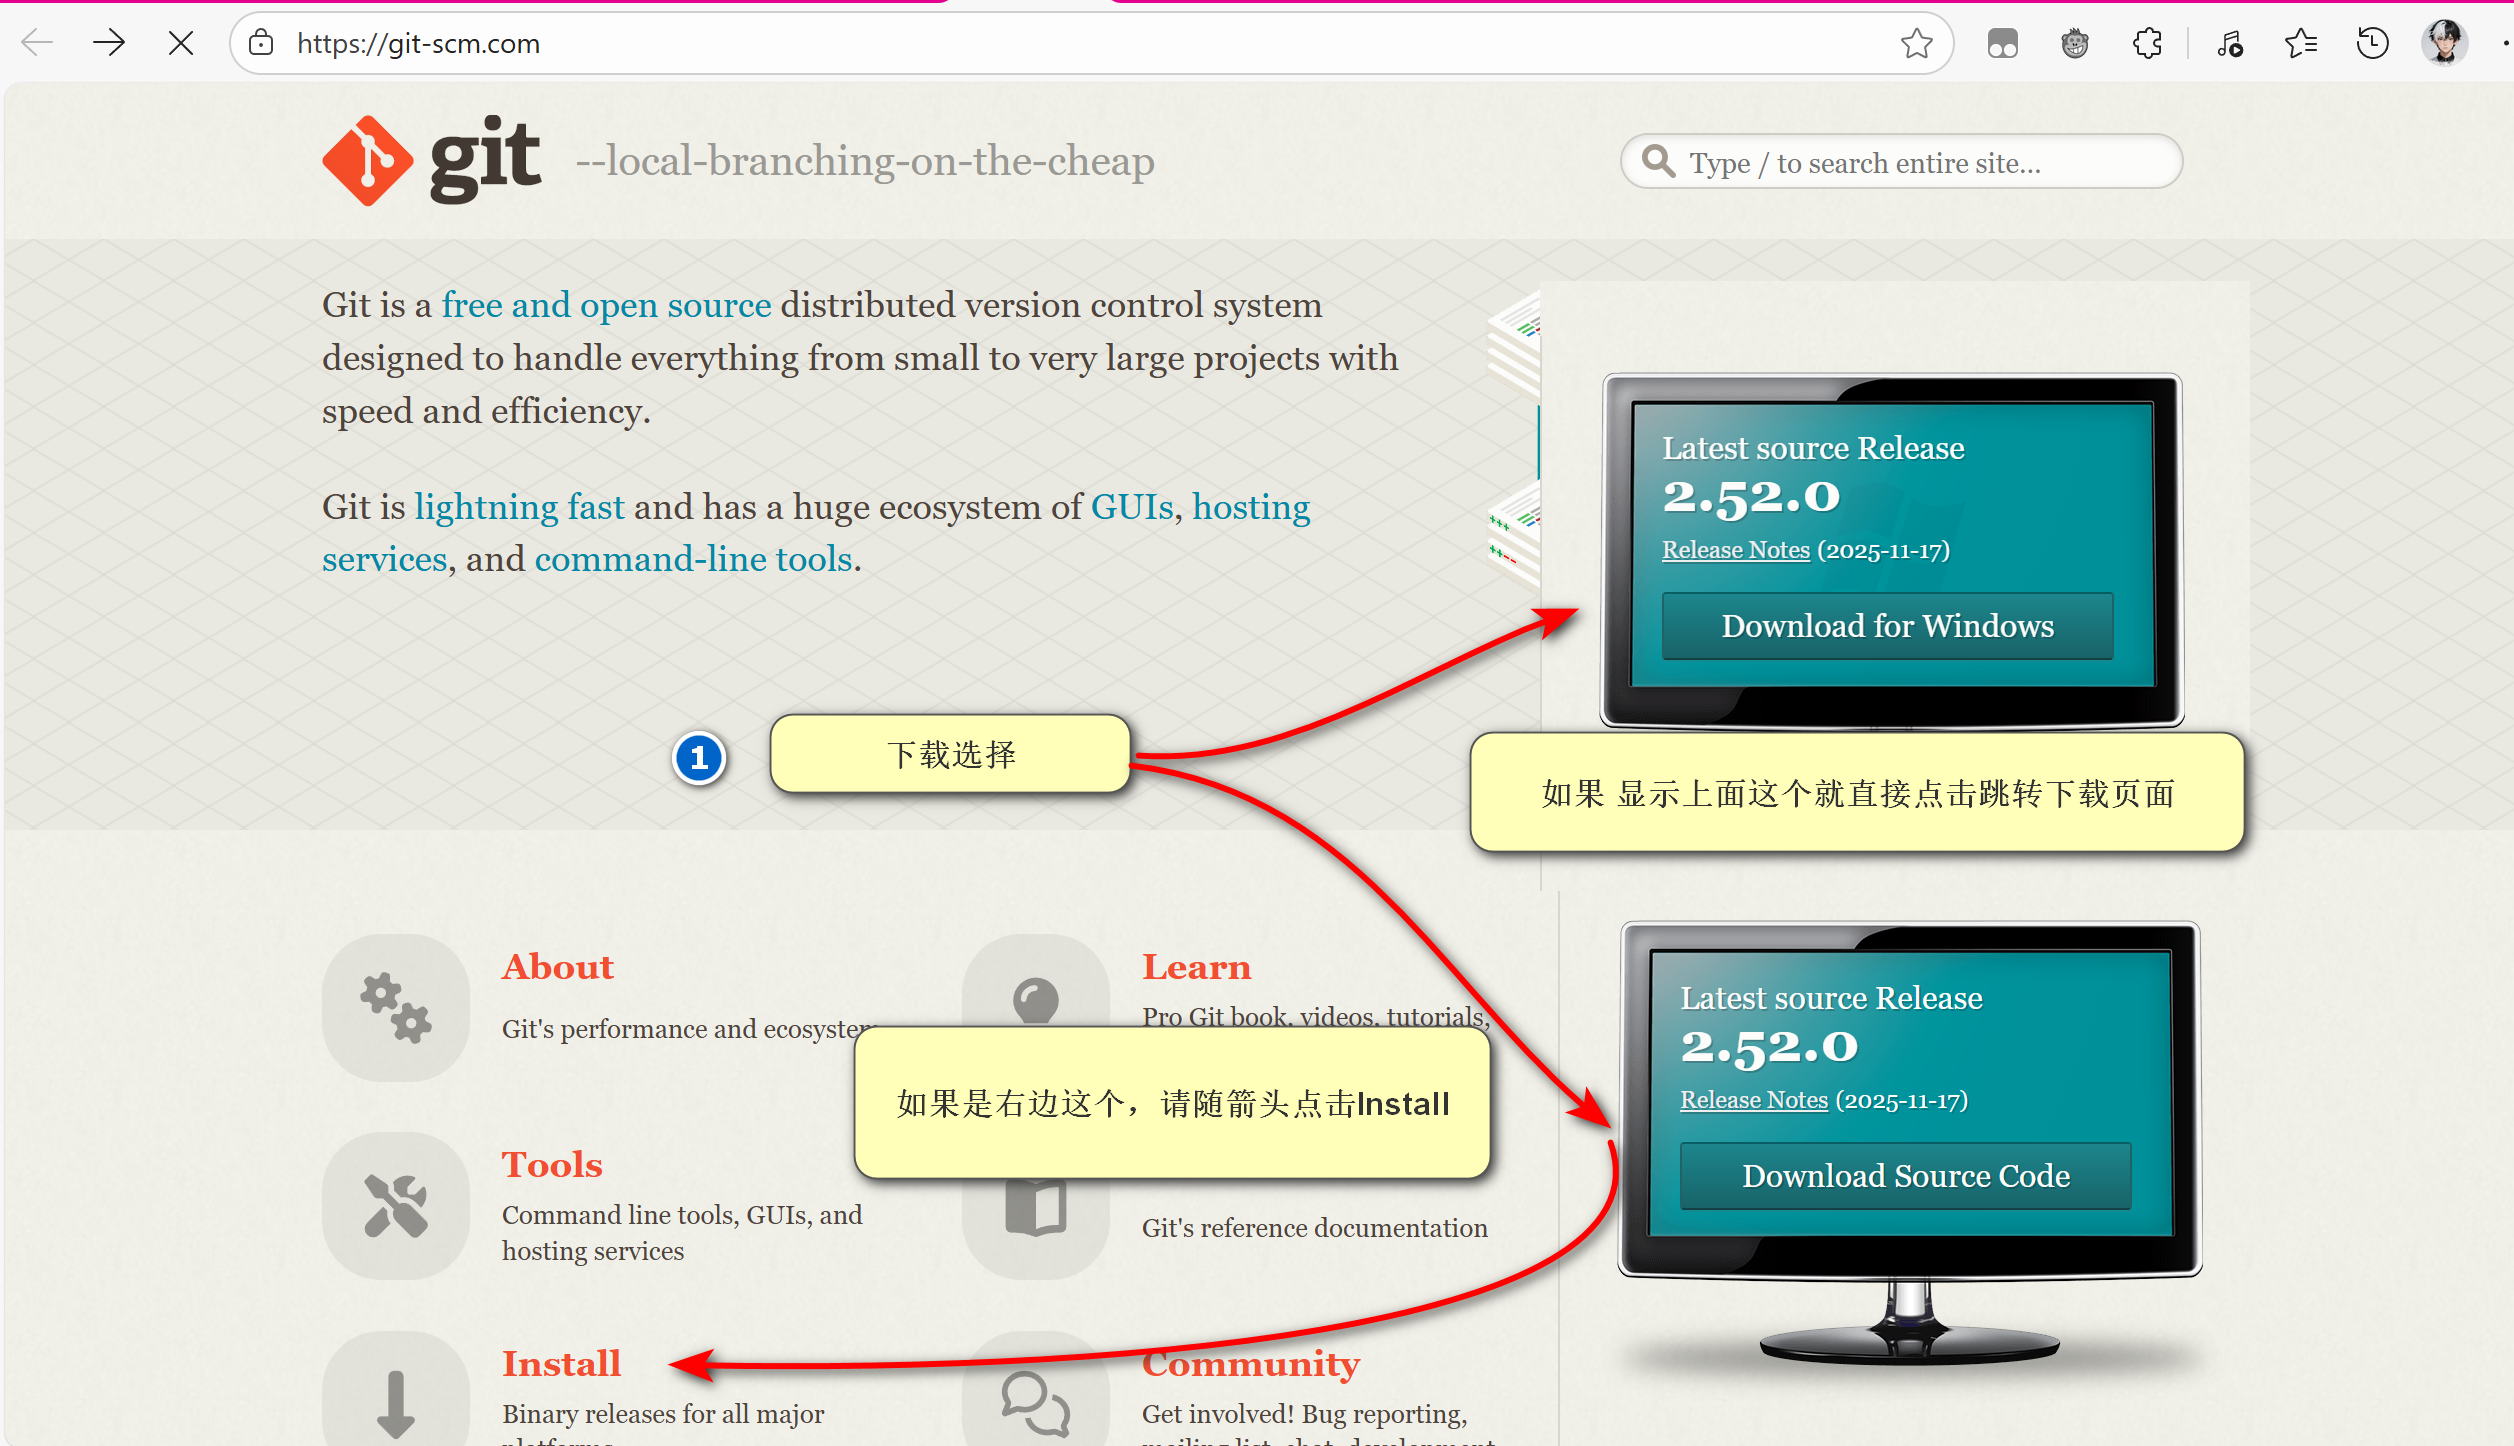2514x1446 pixels.
Task: Open the browser extensions puzzle icon
Action: pyautogui.click(x=2146, y=43)
